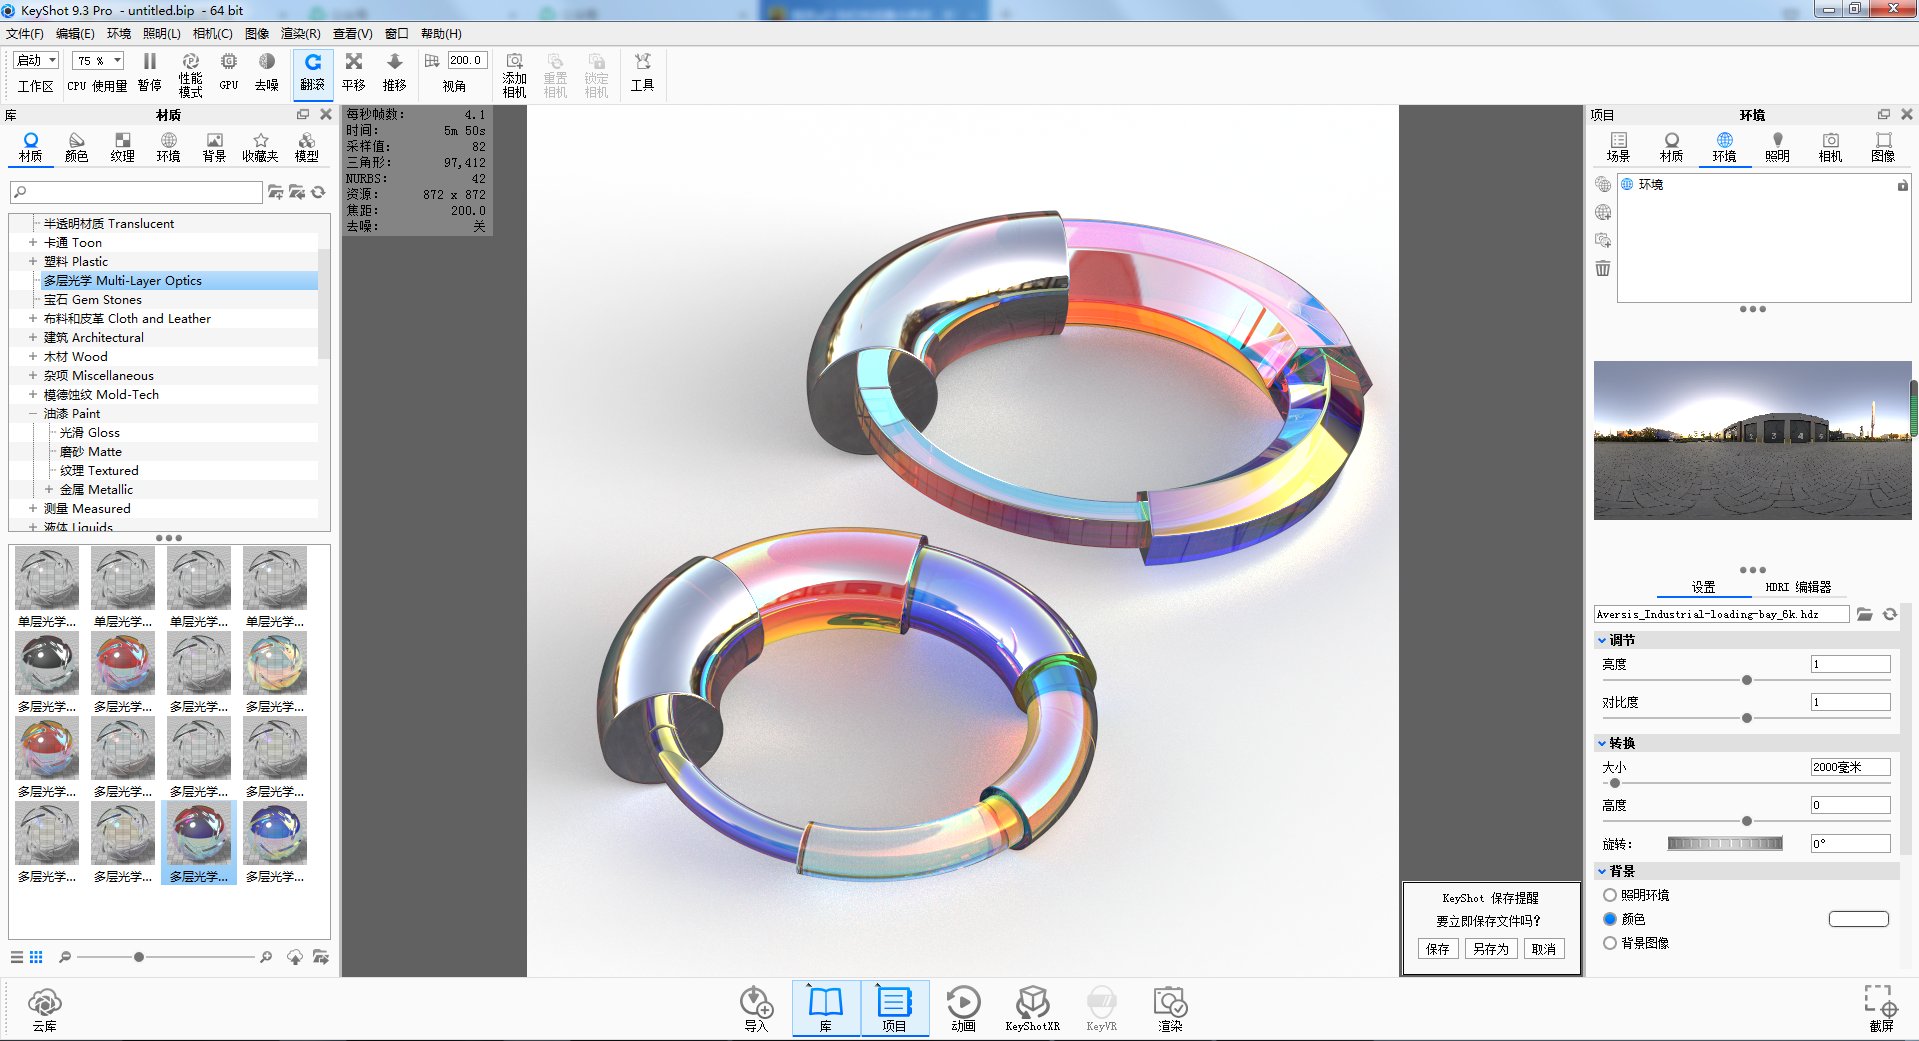Choose the 背景图像 radio option
The width and height of the screenshot is (1919, 1041).
1610,943
